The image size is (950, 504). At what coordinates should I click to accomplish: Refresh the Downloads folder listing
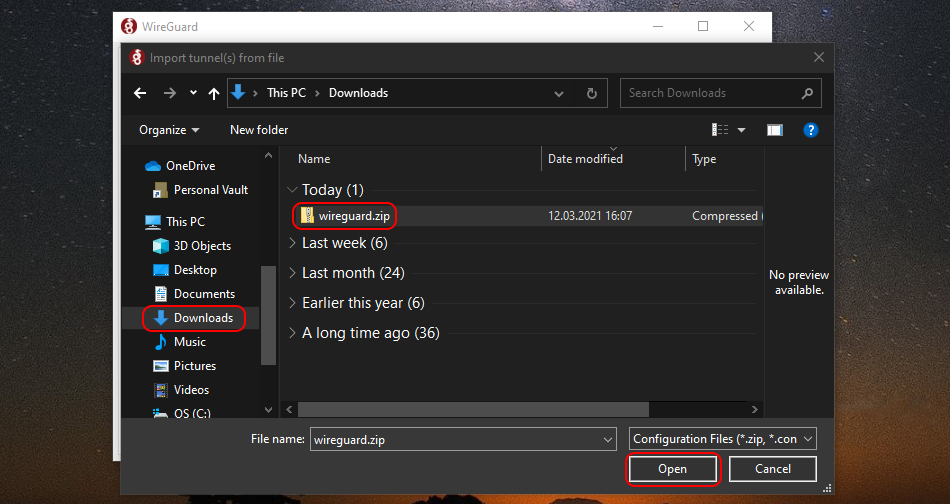(x=591, y=93)
